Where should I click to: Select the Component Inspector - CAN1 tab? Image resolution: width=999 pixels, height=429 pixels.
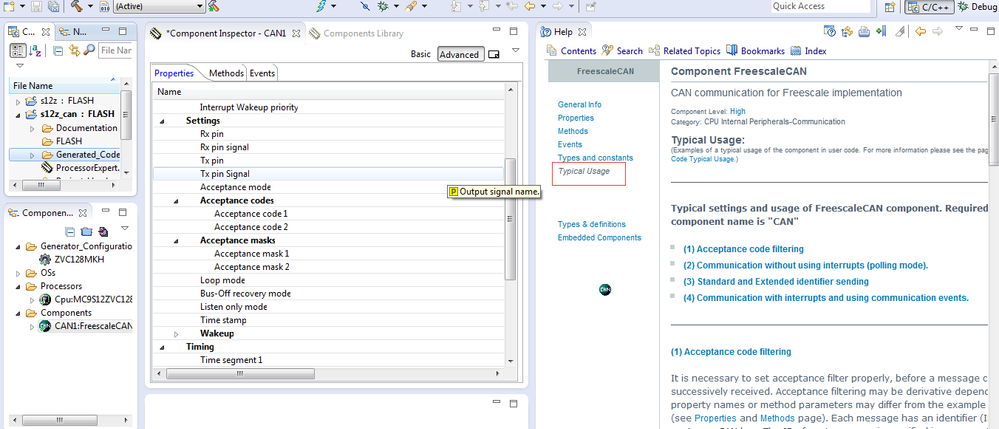pyautogui.click(x=225, y=33)
